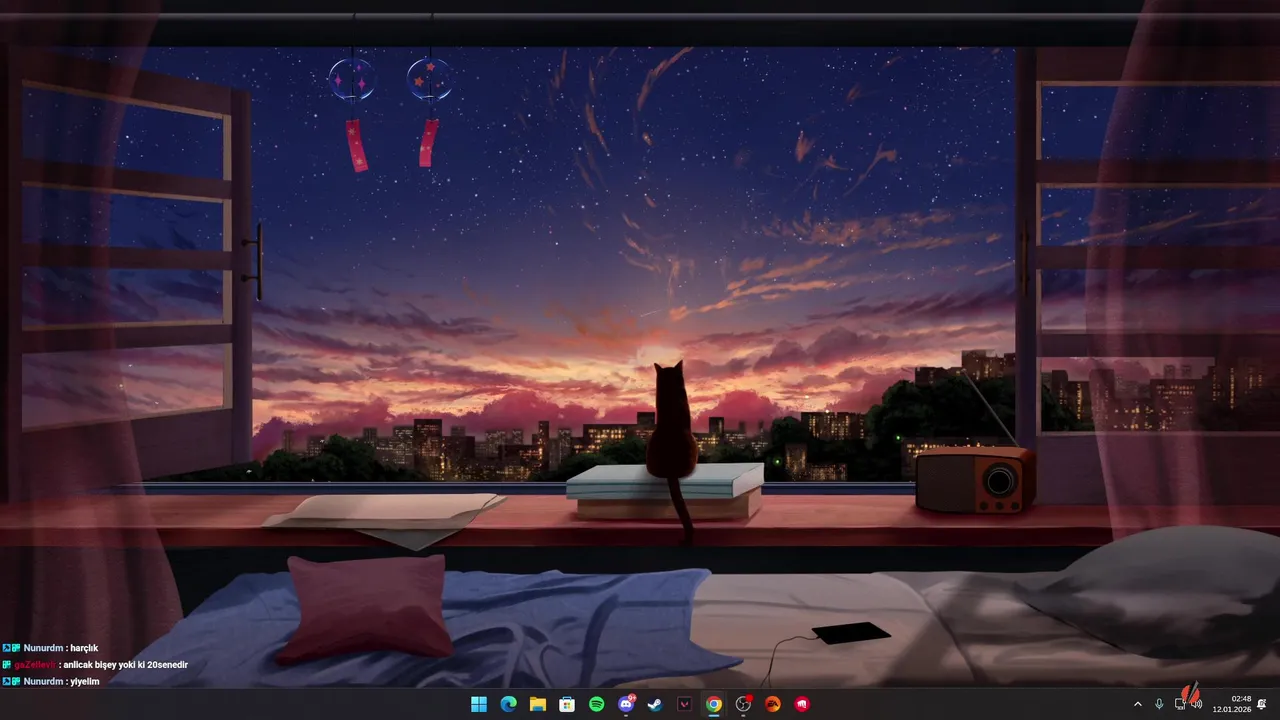Open the clock showing 02:48

coord(1232,704)
